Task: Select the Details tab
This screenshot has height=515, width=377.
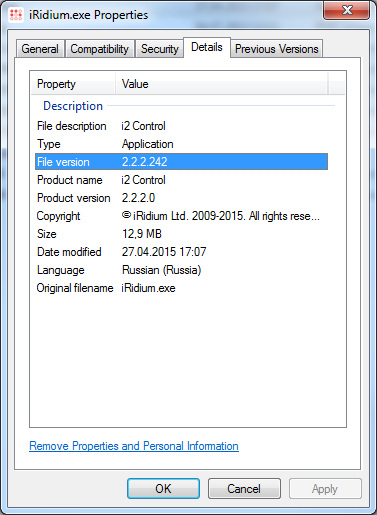Action: tap(207, 47)
